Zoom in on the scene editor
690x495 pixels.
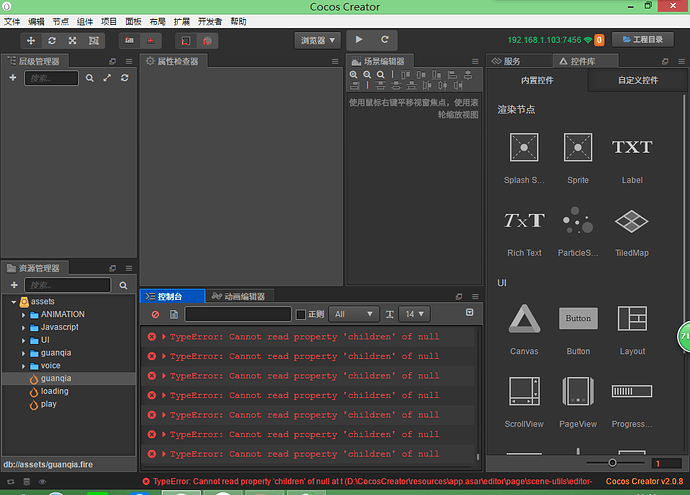[x=353, y=75]
